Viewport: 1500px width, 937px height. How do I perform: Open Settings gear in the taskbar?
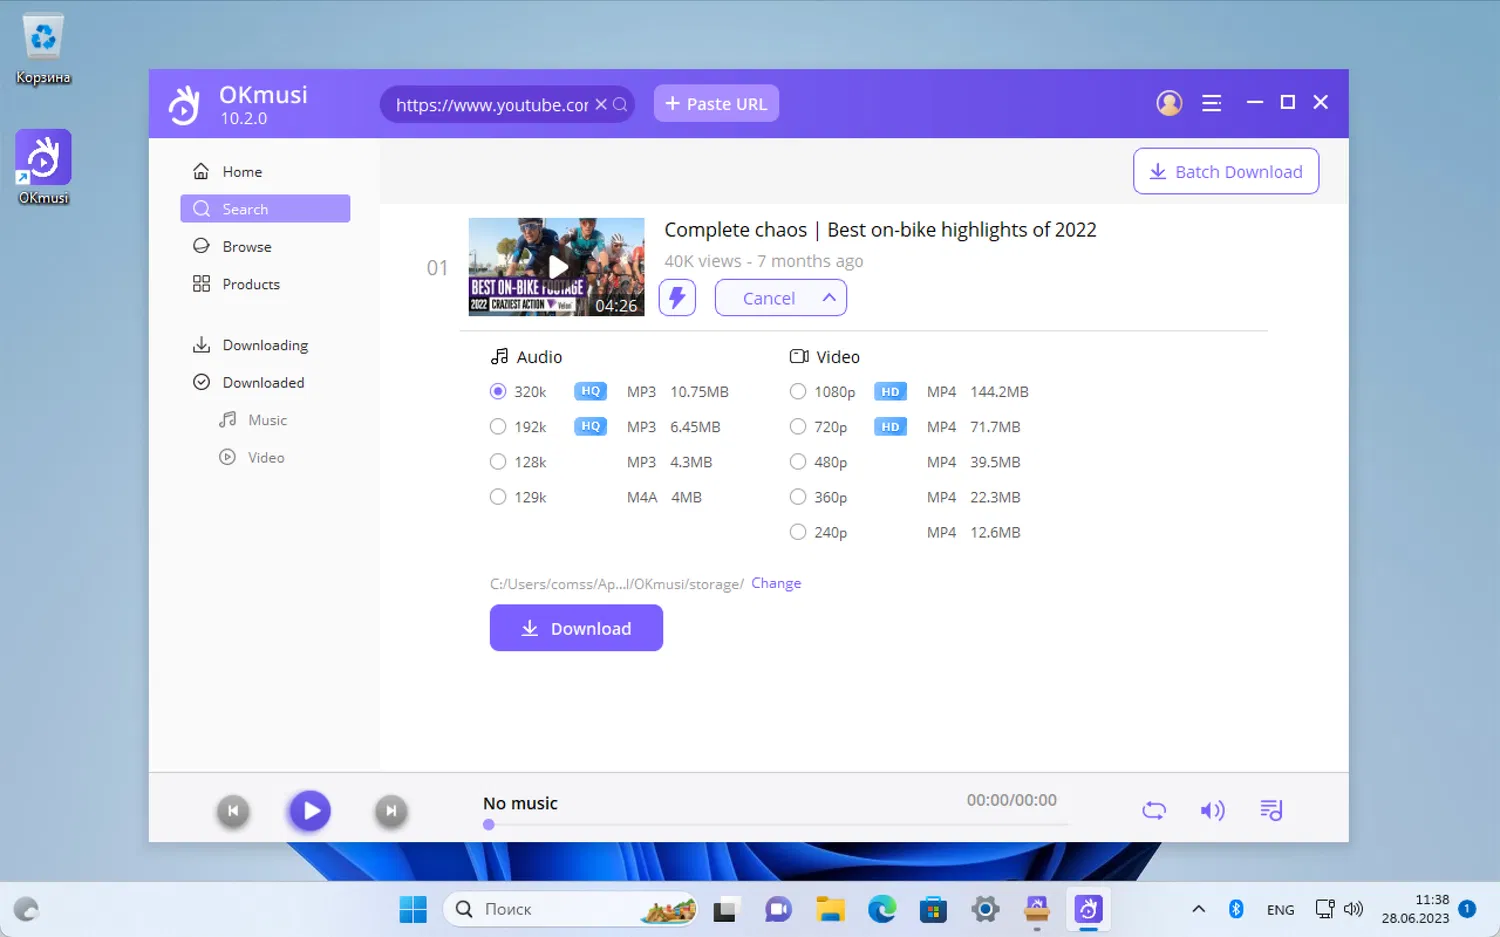coord(985,909)
